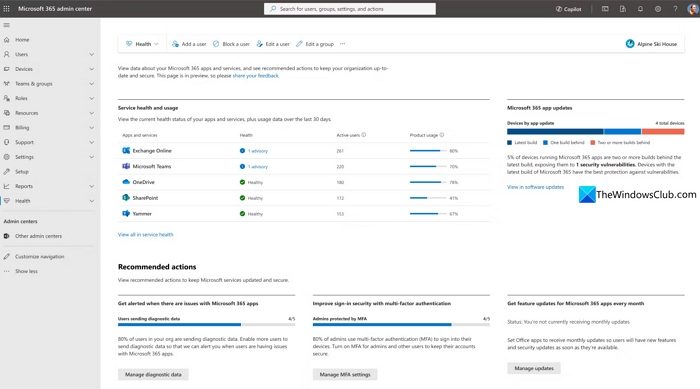The width and height of the screenshot is (700, 389).
Task: Click the Other admin centers icon
Action: tap(7, 236)
